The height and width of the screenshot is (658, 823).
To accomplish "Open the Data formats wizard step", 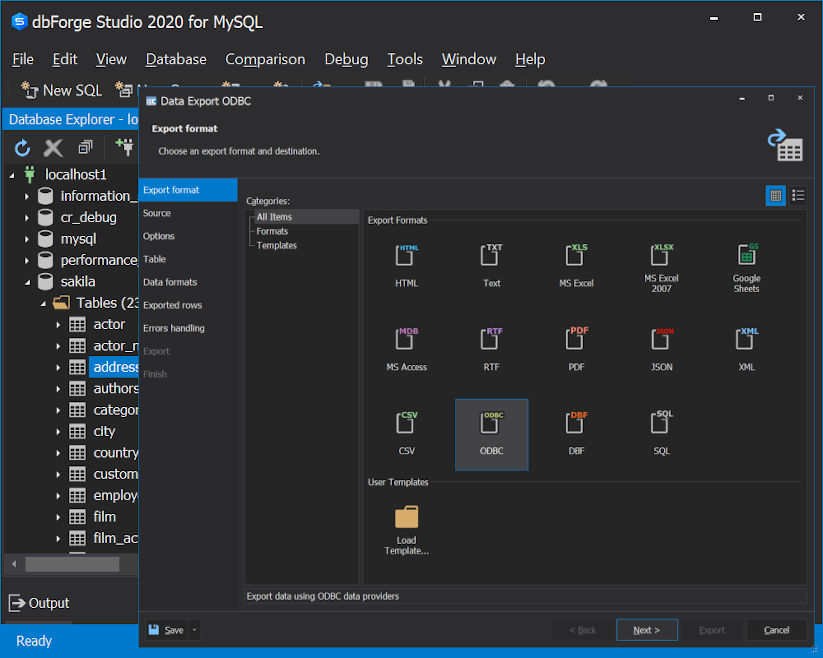I will pyautogui.click(x=188, y=282).
